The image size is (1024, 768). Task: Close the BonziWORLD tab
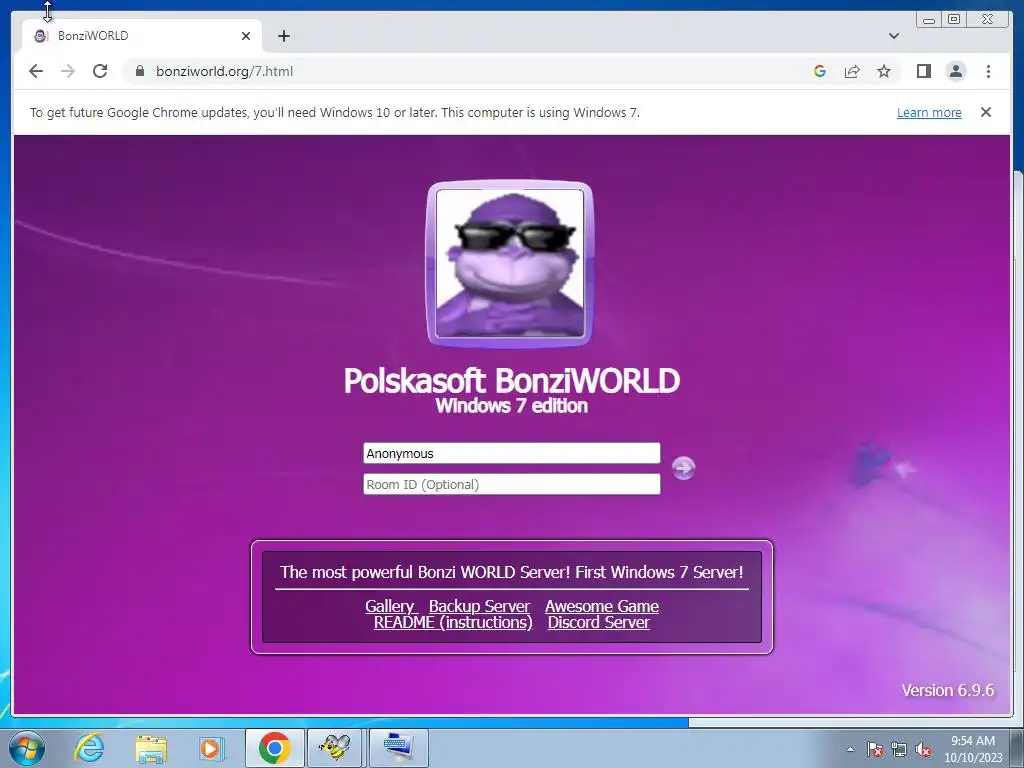pos(246,36)
